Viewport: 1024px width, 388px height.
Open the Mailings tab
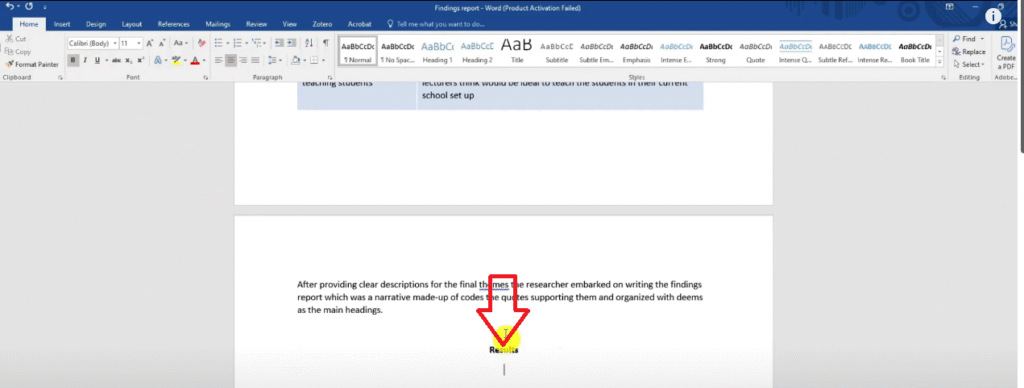tap(217, 24)
